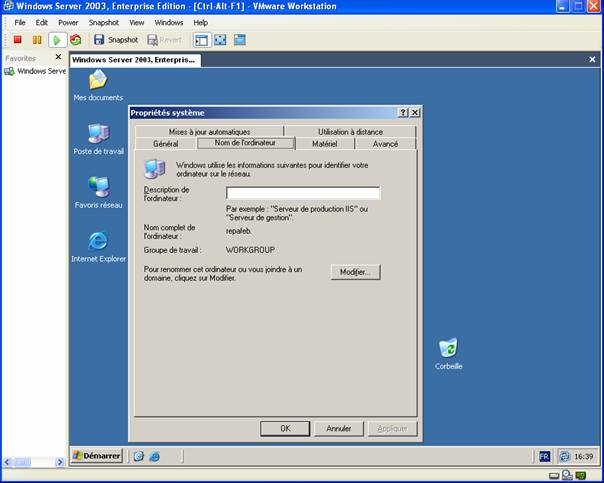Click the FR language indicator

[x=544, y=456]
